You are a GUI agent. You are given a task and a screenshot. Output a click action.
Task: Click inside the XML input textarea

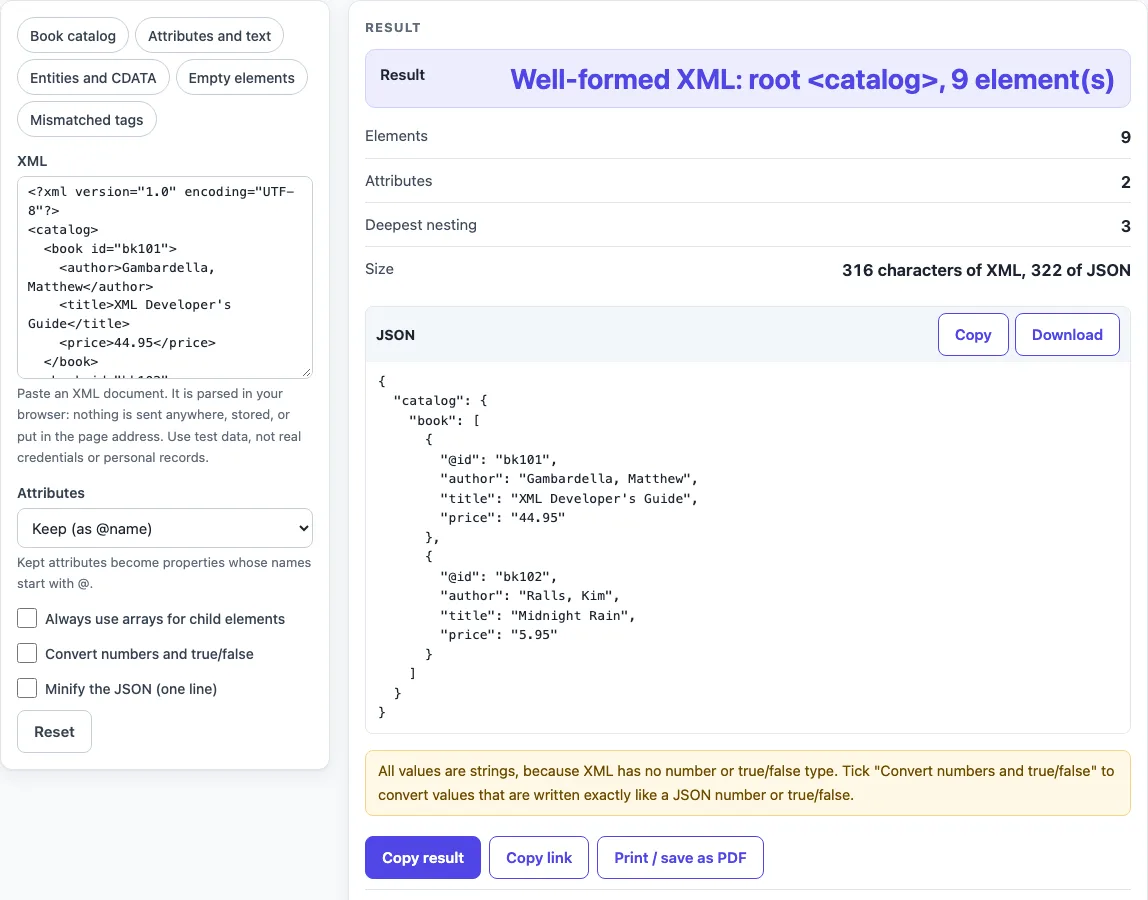pos(165,277)
